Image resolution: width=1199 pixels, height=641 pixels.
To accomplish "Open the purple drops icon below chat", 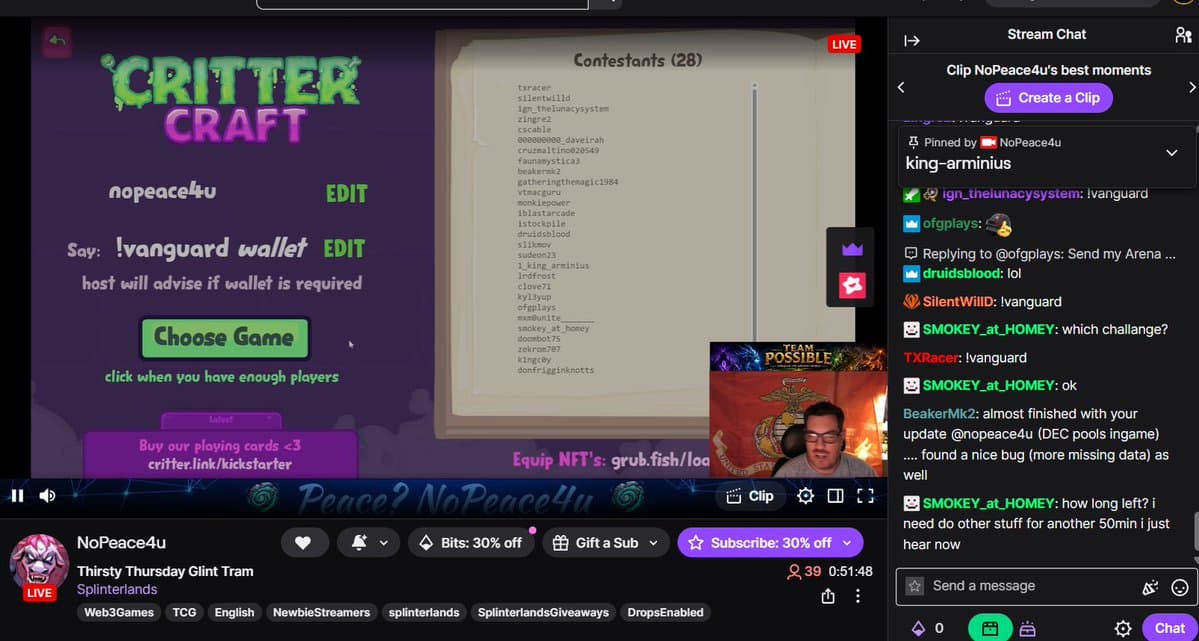I will (x=1027, y=628).
